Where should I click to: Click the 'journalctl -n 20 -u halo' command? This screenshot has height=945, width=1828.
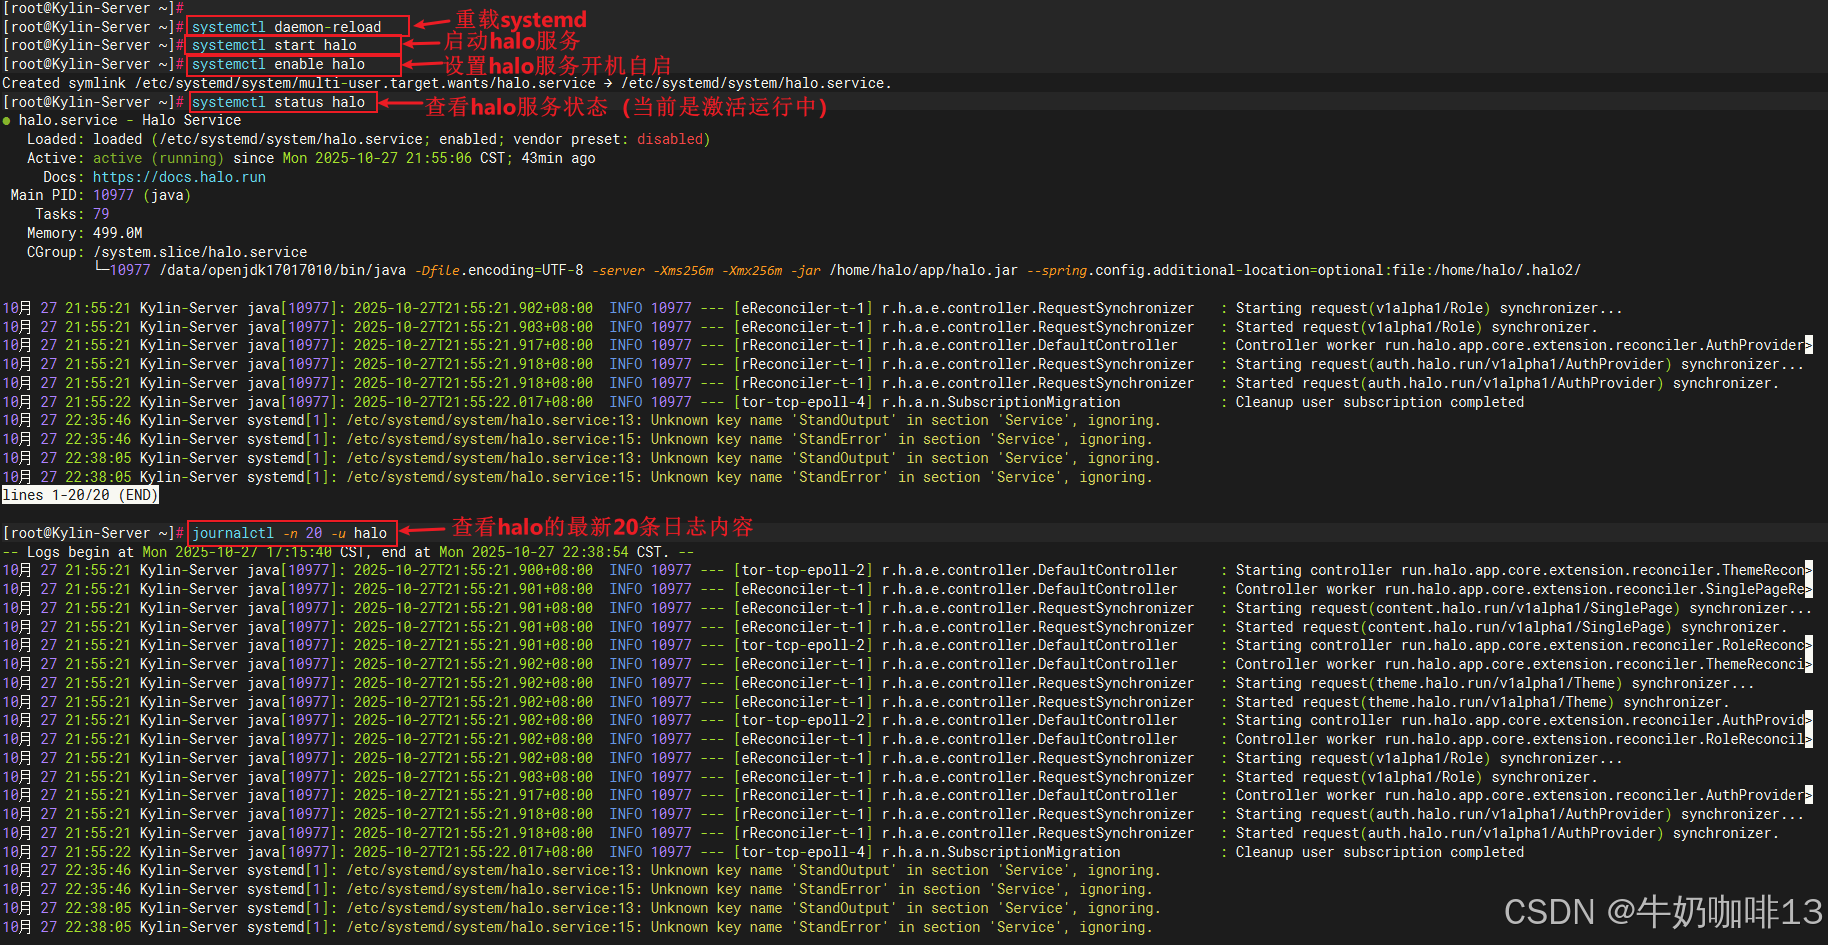290,533
